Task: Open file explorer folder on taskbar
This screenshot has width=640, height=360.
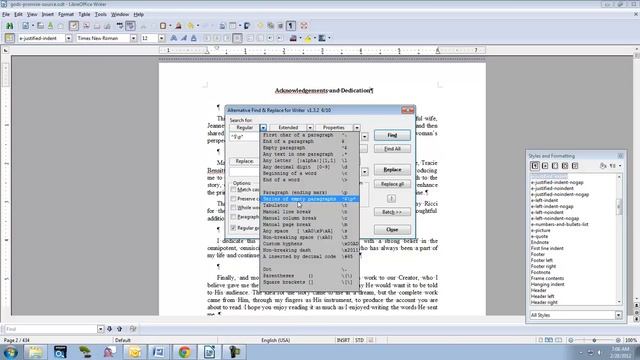Action: coord(36,352)
